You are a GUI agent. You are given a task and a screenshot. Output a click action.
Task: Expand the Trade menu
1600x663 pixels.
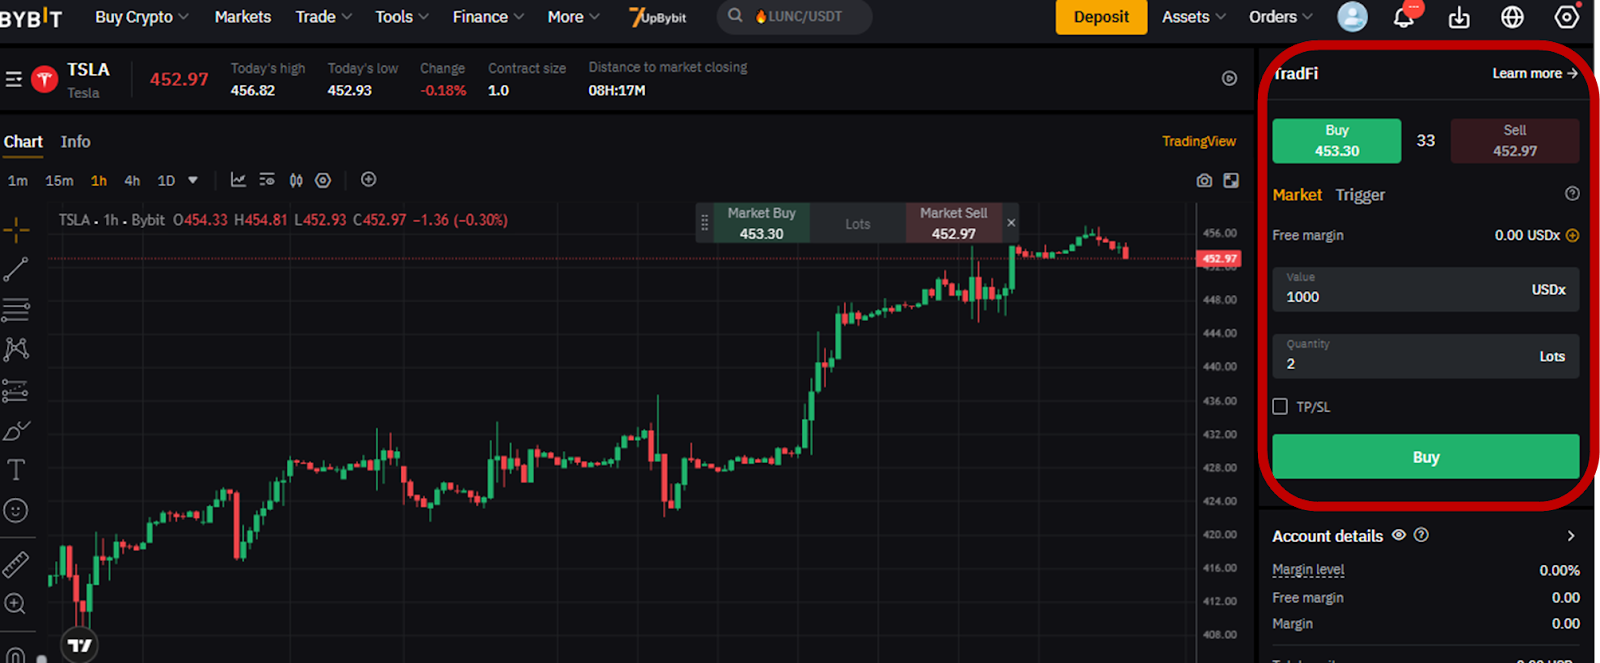point(324,17)
